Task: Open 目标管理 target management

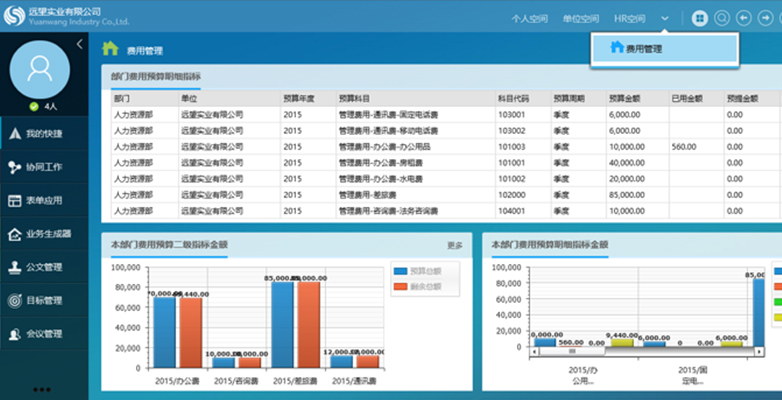Action: [x=42, y=300]
